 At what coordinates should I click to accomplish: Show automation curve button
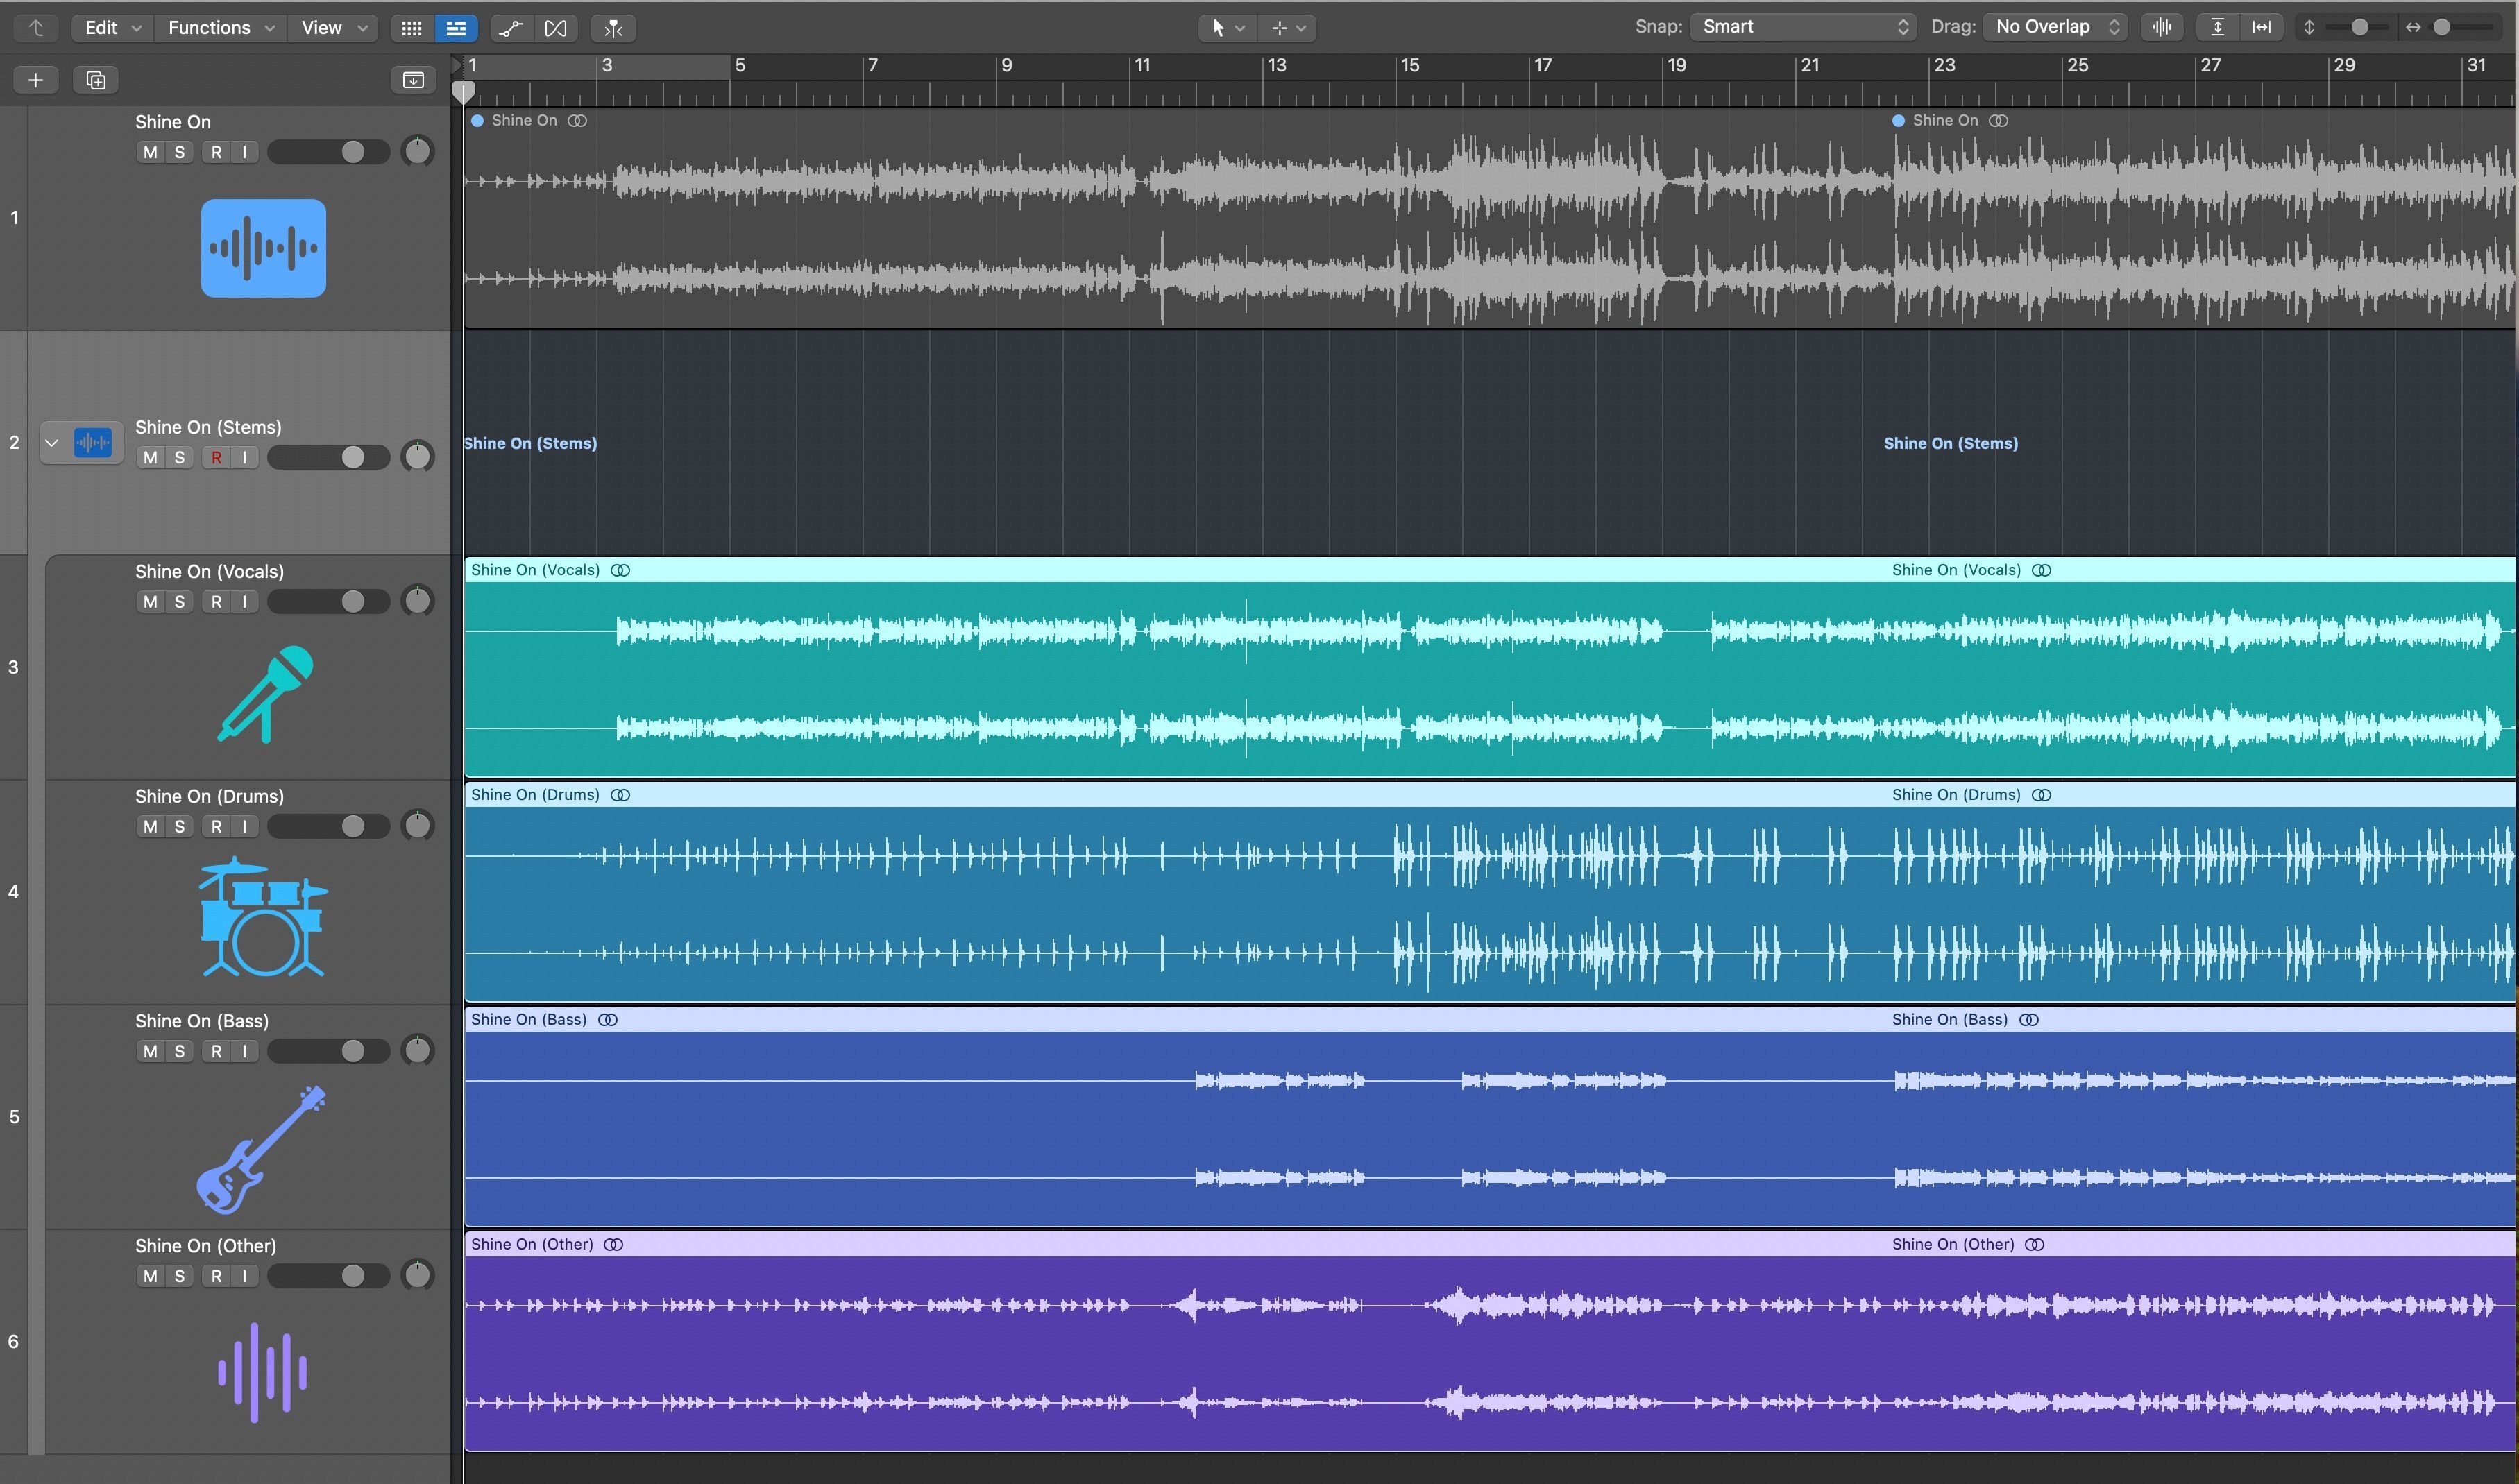point(511,28)
